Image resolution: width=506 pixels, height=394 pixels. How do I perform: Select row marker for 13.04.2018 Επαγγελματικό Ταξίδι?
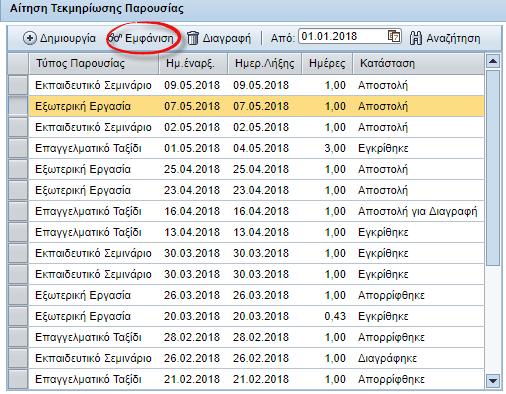point(18,232)
